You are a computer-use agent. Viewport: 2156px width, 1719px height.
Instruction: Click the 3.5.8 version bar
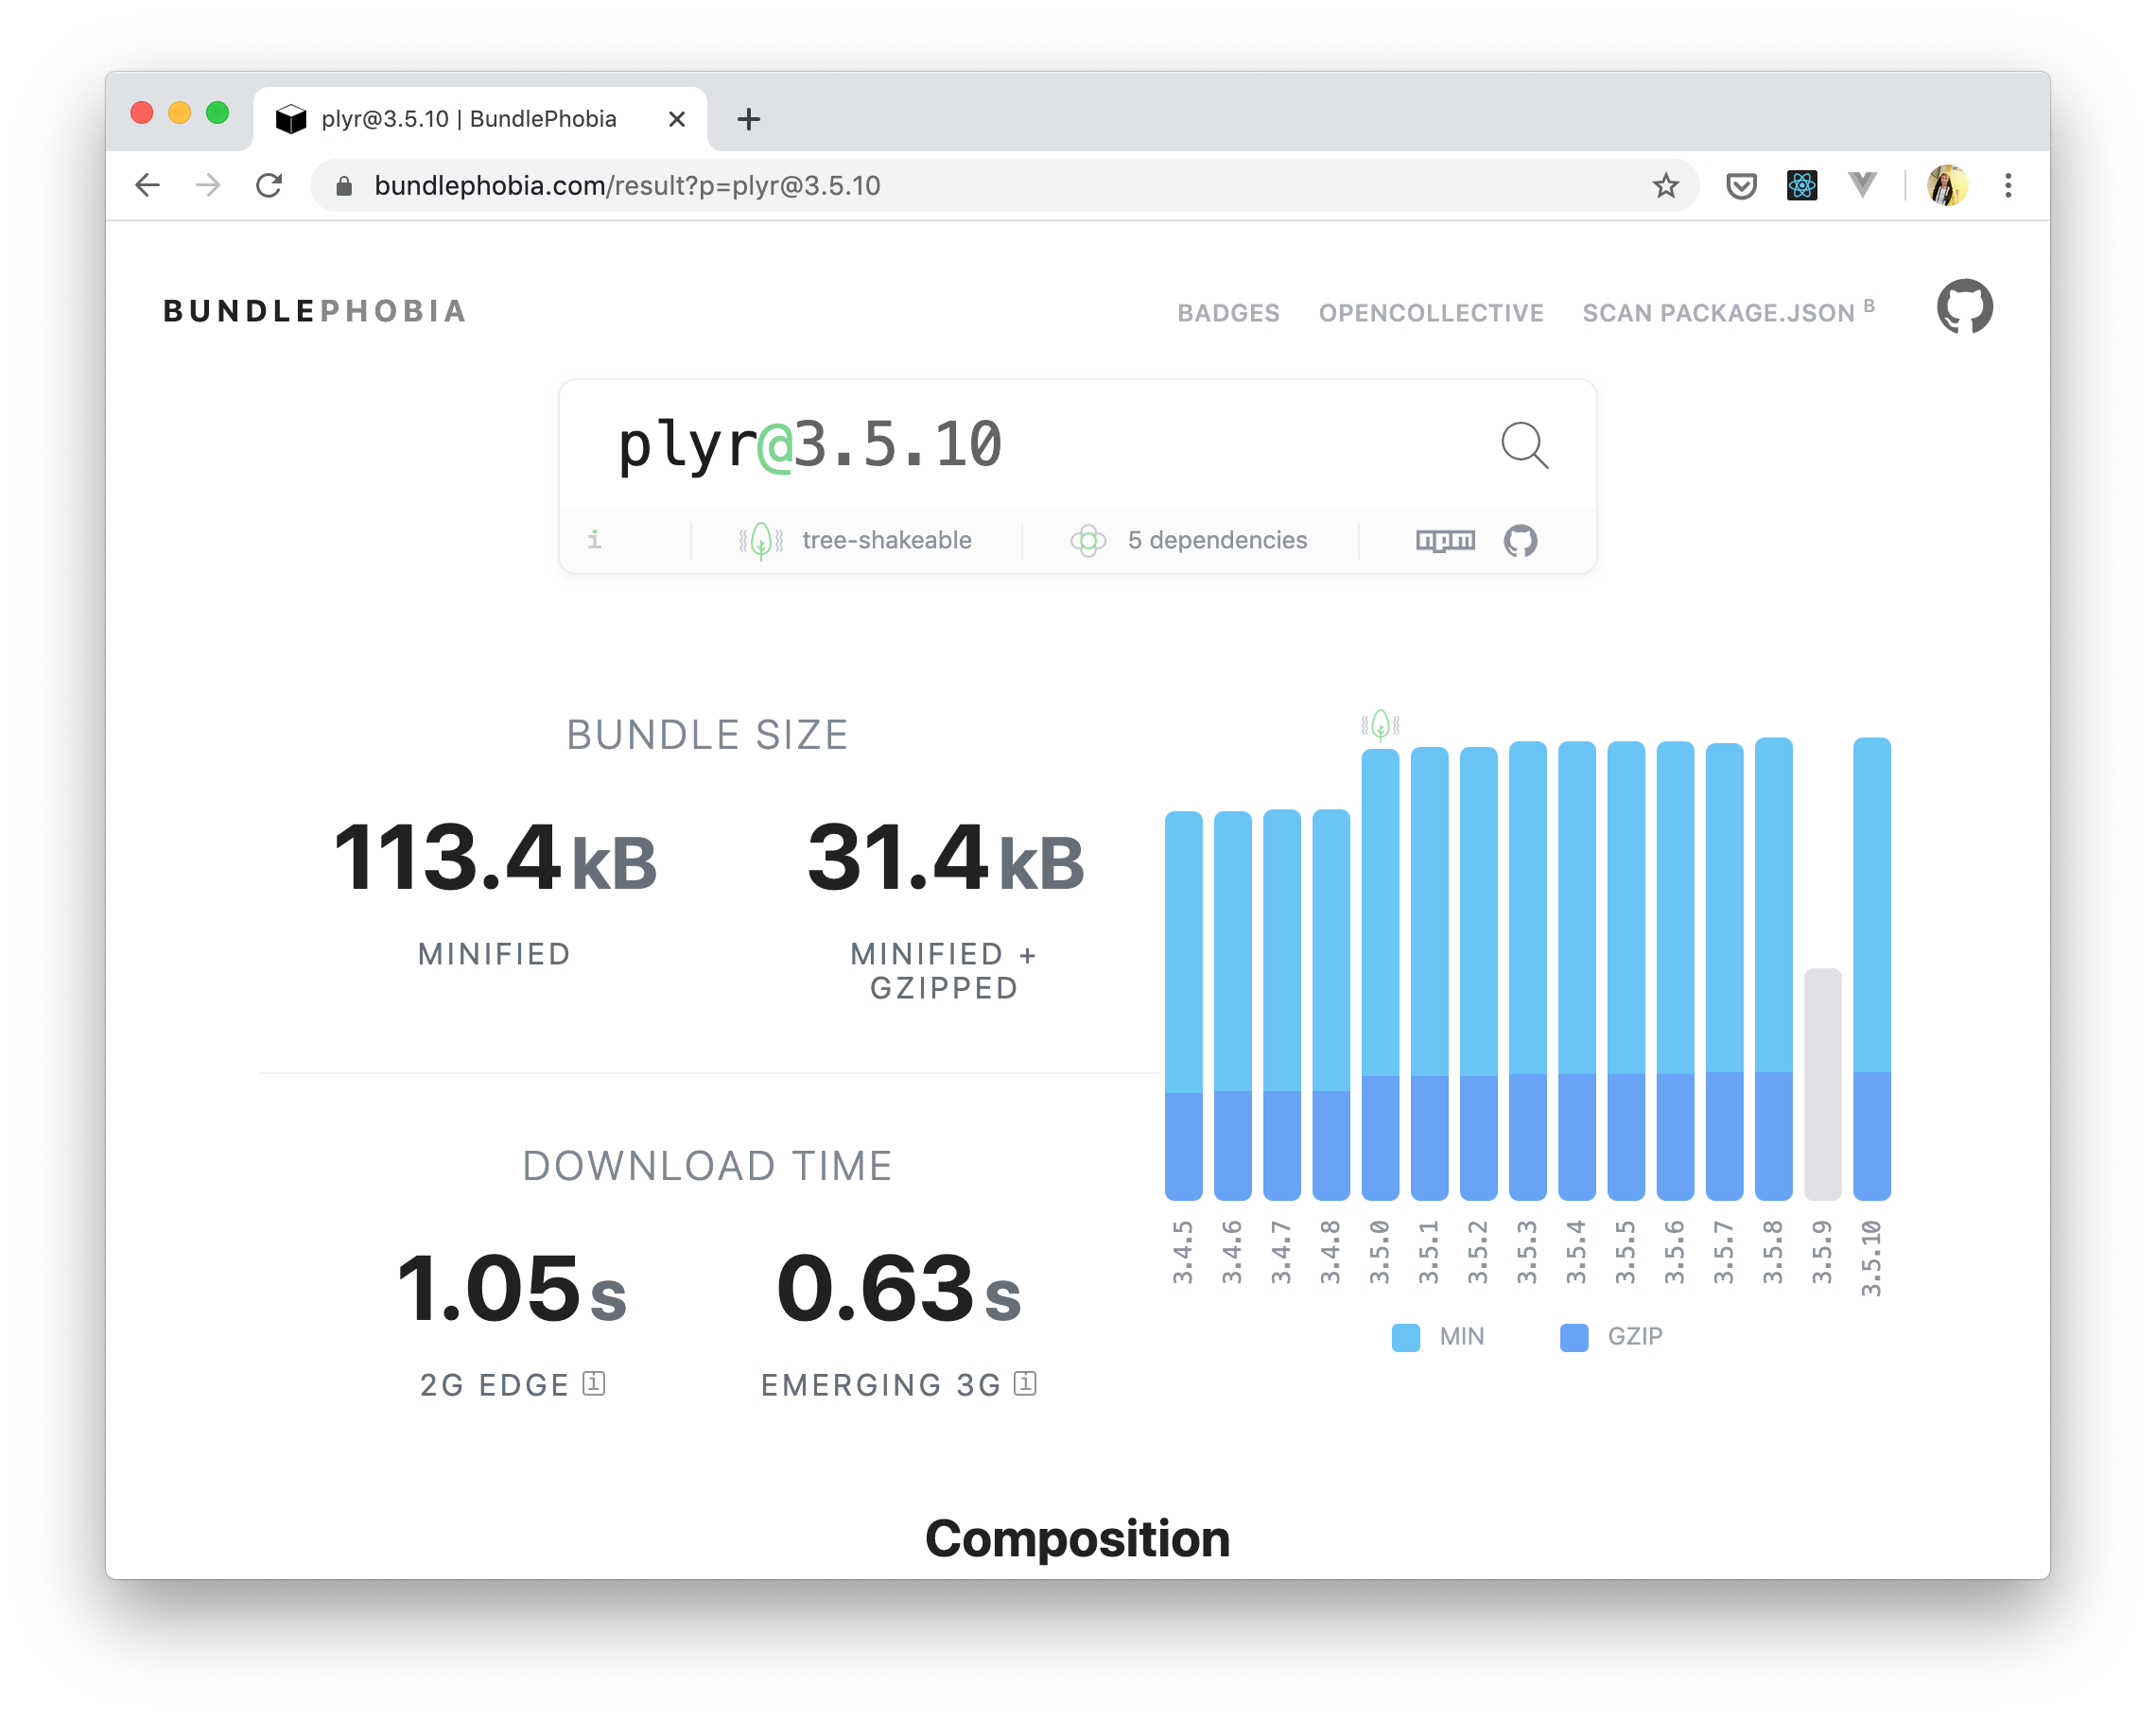[1773, 968]
